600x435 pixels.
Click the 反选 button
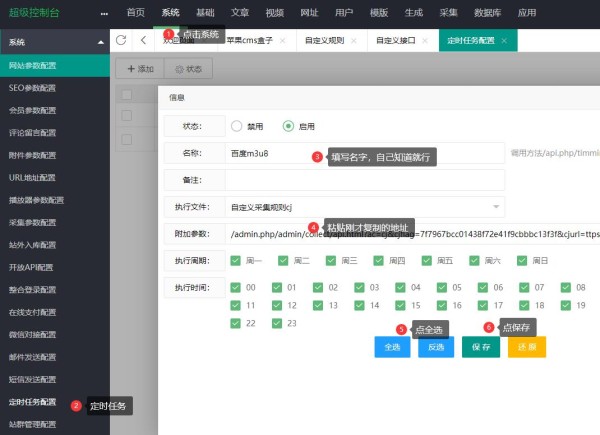coord(436,347)
